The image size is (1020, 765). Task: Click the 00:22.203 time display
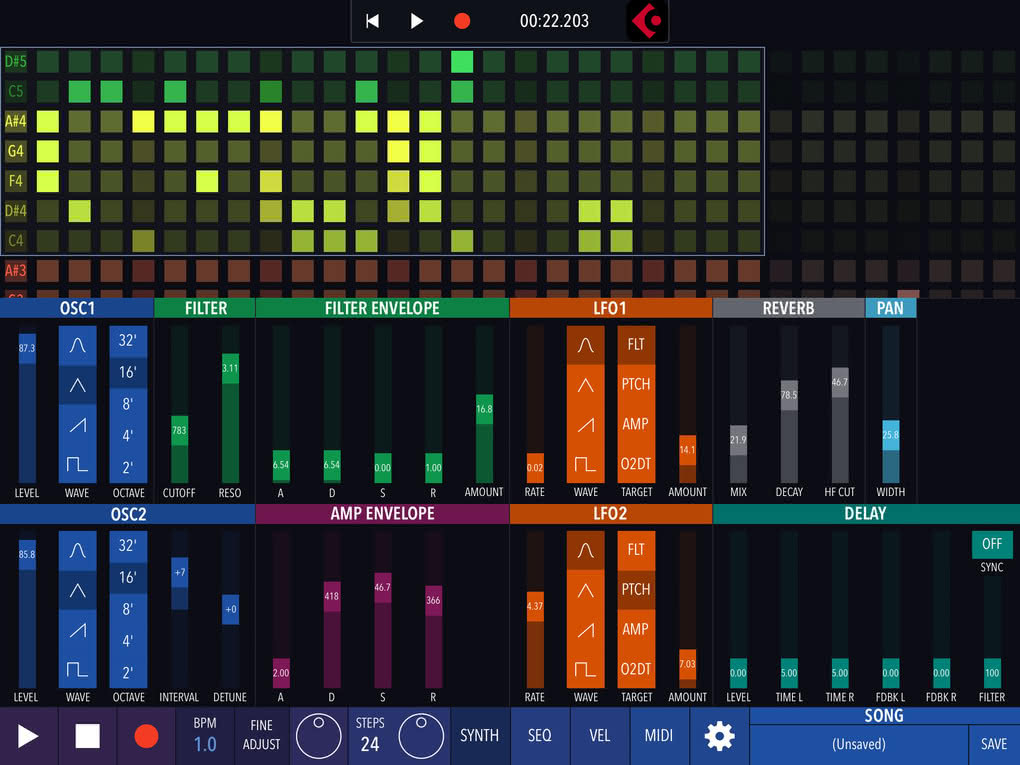[554, 21]
